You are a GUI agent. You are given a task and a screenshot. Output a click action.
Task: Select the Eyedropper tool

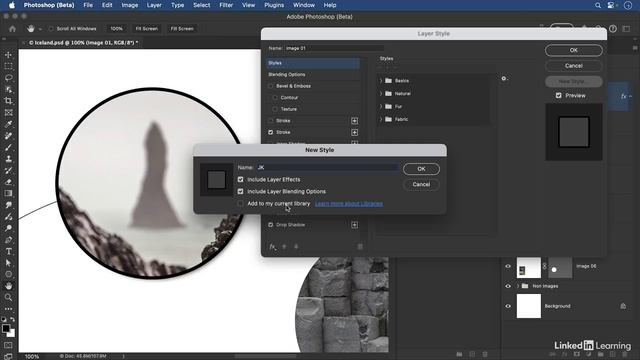point(8,124)
